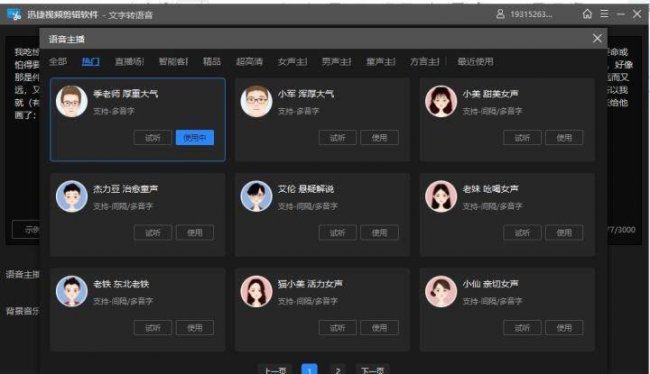
Task: Switch to the 直播场 tab
Action: (129, 62)
